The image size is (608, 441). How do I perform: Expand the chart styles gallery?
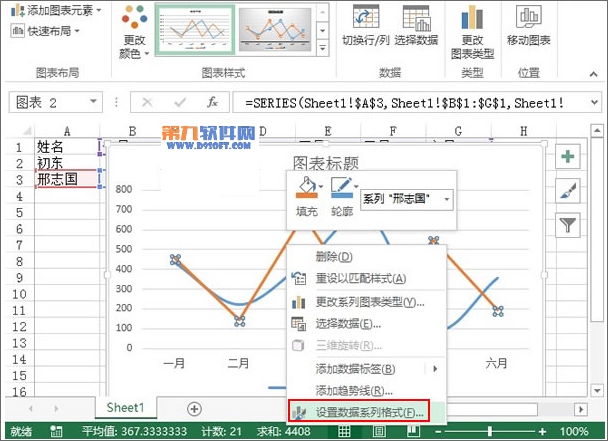coord(322,48)
